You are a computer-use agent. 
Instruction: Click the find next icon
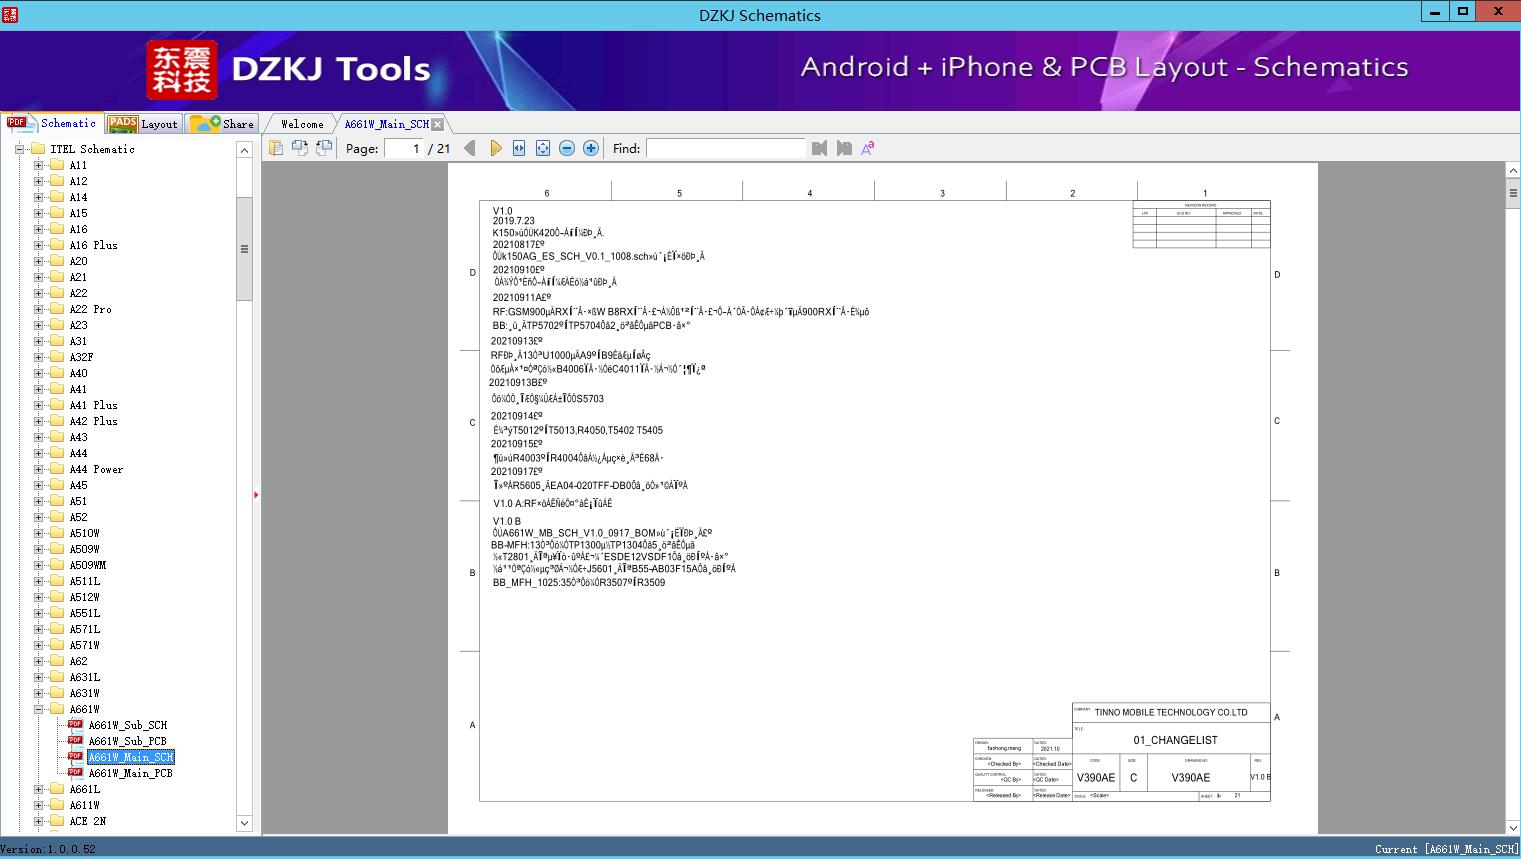point(844,148)
